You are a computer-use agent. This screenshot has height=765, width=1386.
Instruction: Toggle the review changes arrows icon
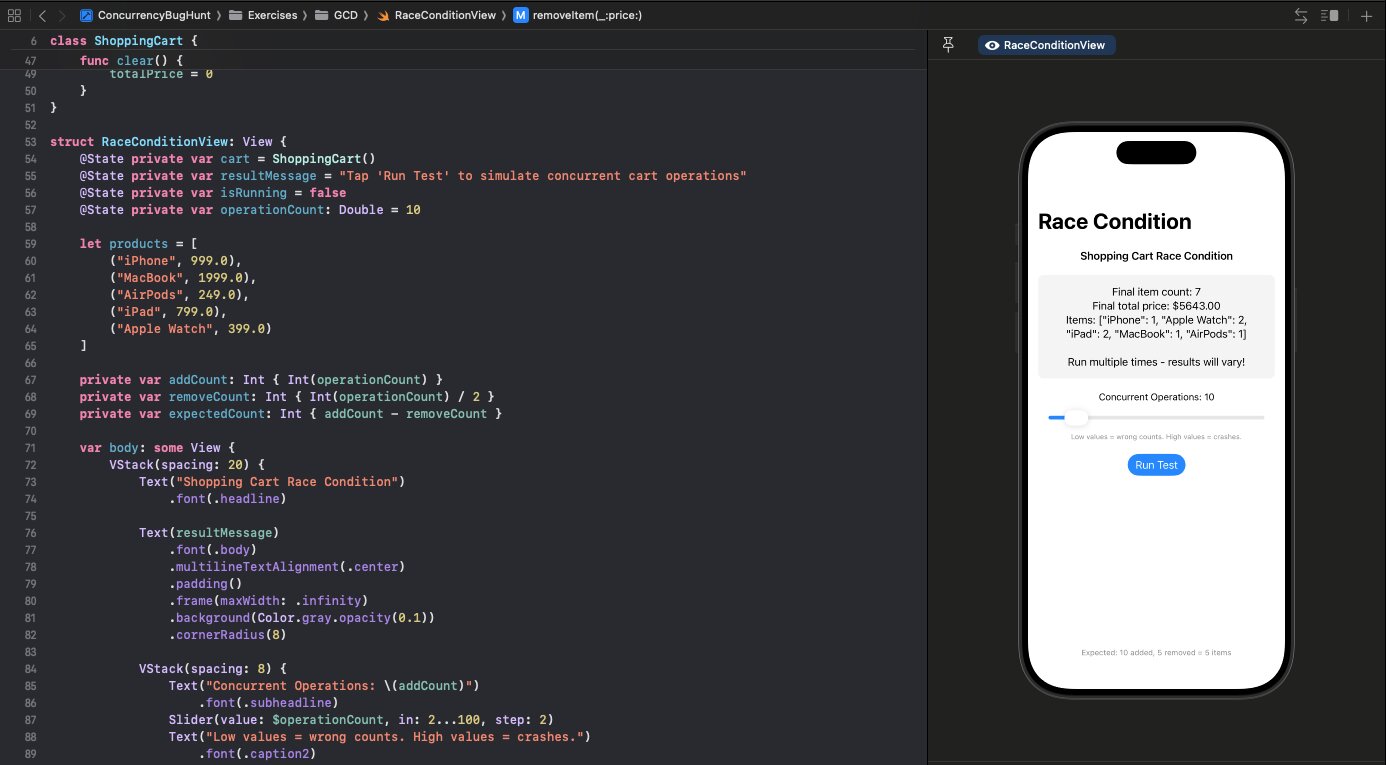[x=1301, y=16]
